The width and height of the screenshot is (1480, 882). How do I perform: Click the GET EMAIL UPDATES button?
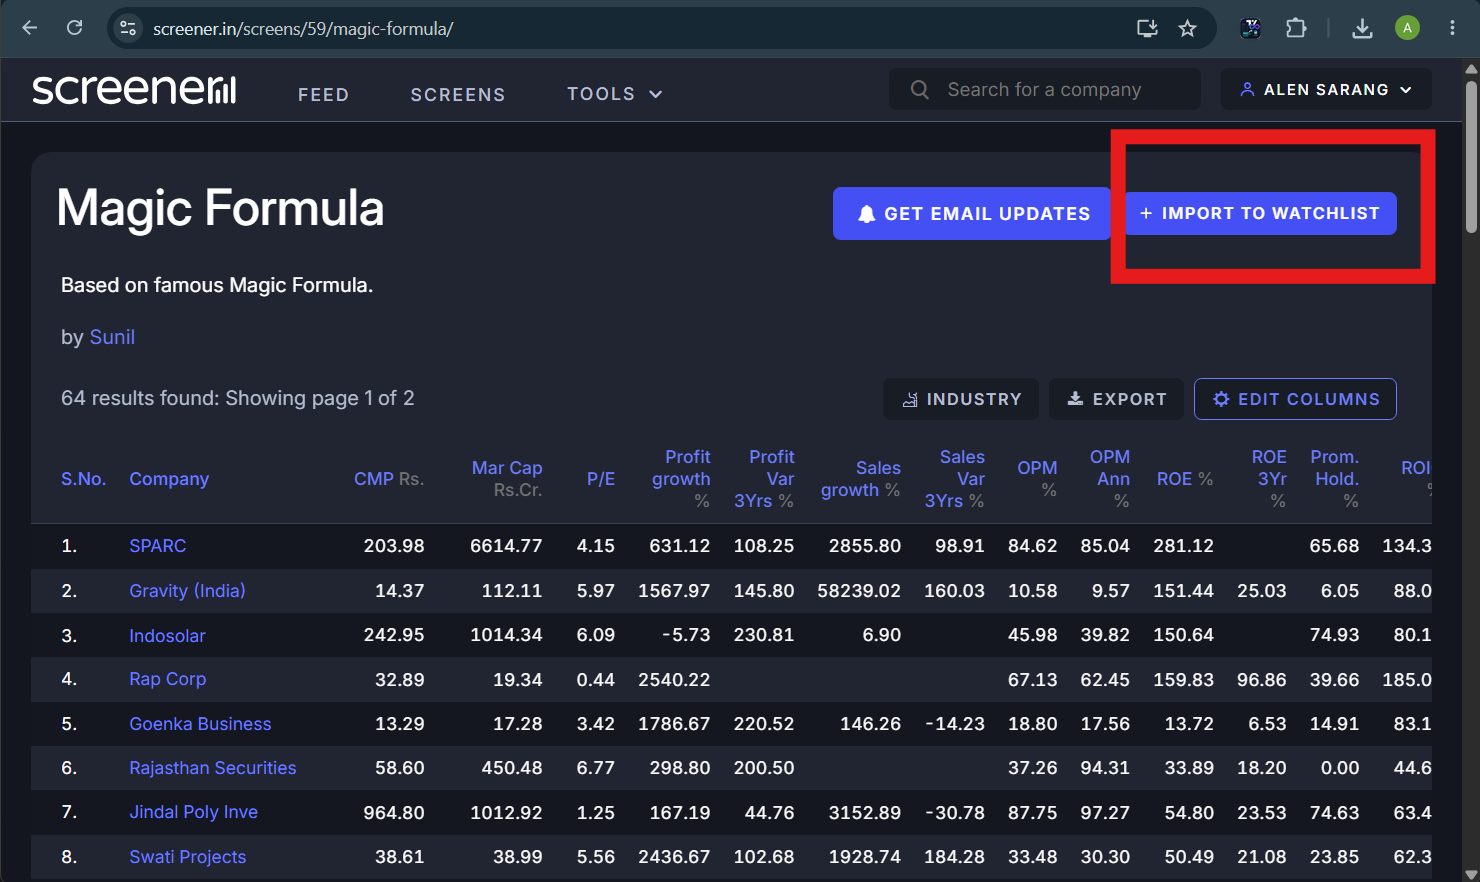972,213
